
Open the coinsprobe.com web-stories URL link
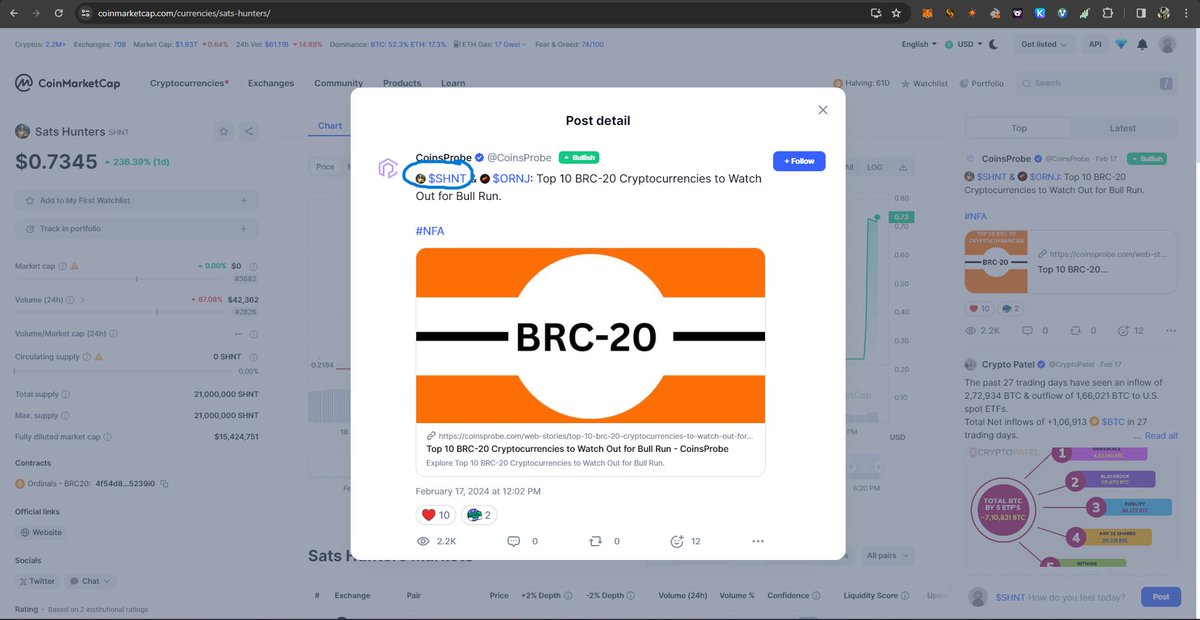[595, 436]
